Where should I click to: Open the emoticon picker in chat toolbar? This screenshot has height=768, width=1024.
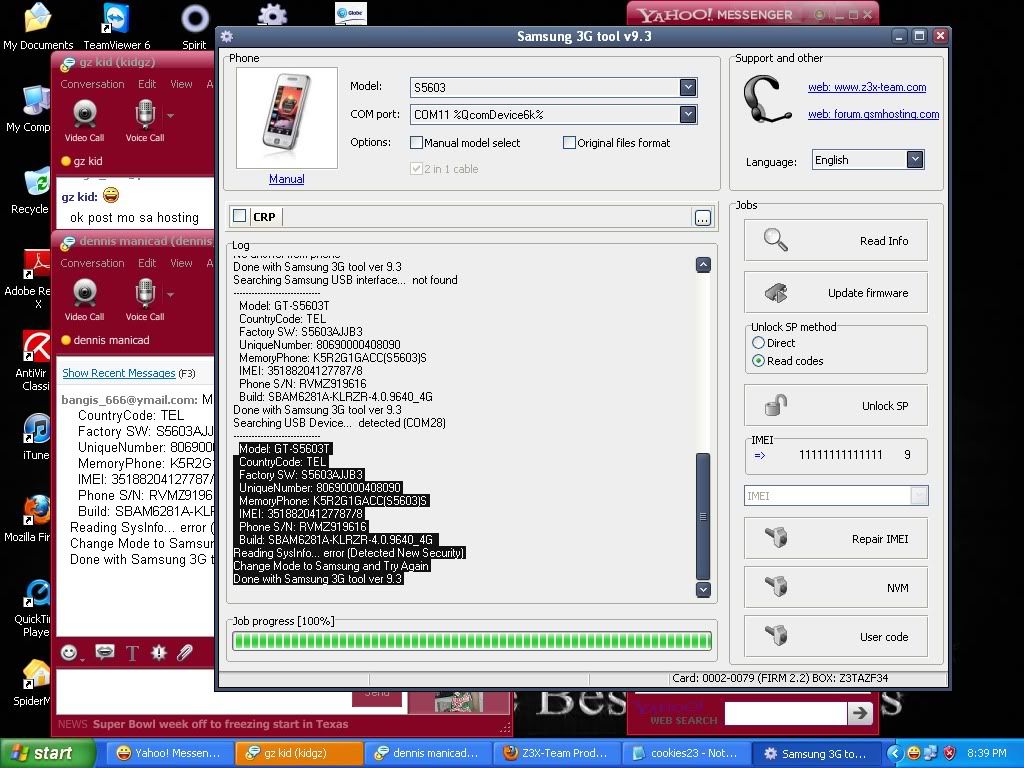click(70, 652)
